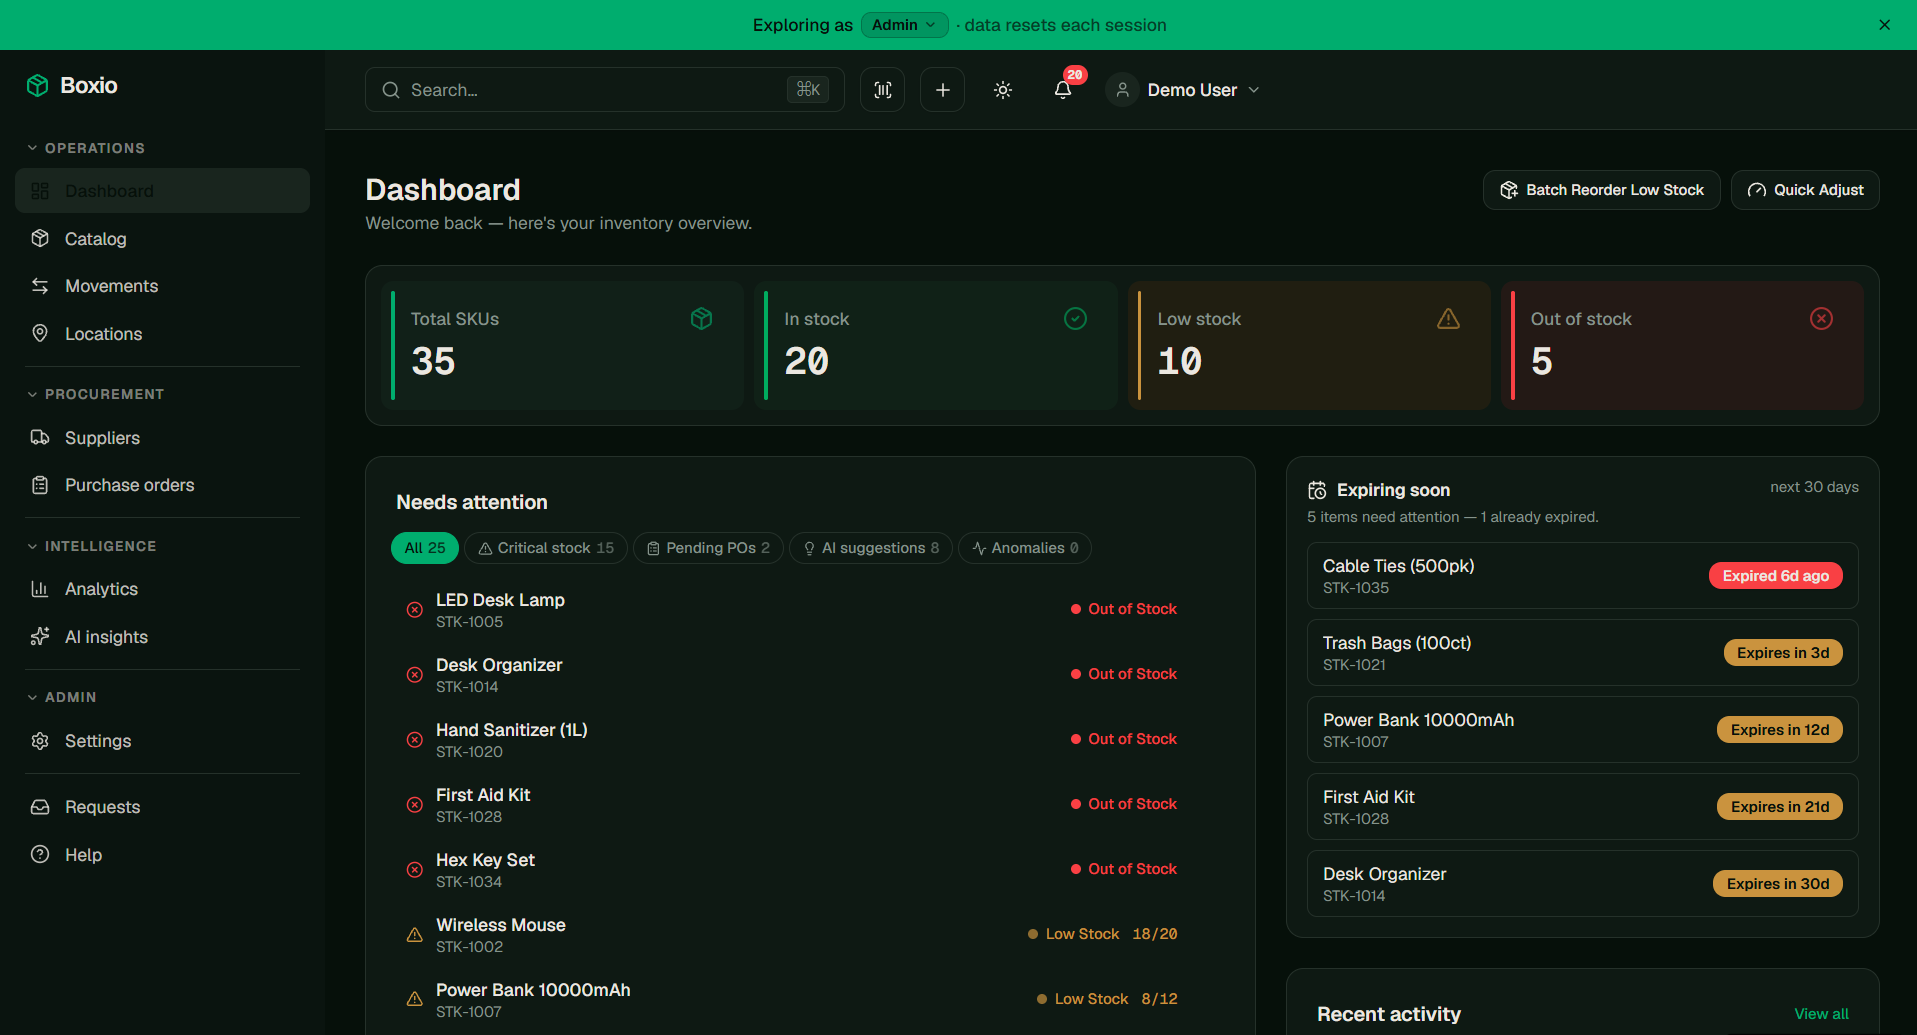Click the Expires in 3d badge
This screenshot has width=1917, height=1035.
pos(1783,653)
